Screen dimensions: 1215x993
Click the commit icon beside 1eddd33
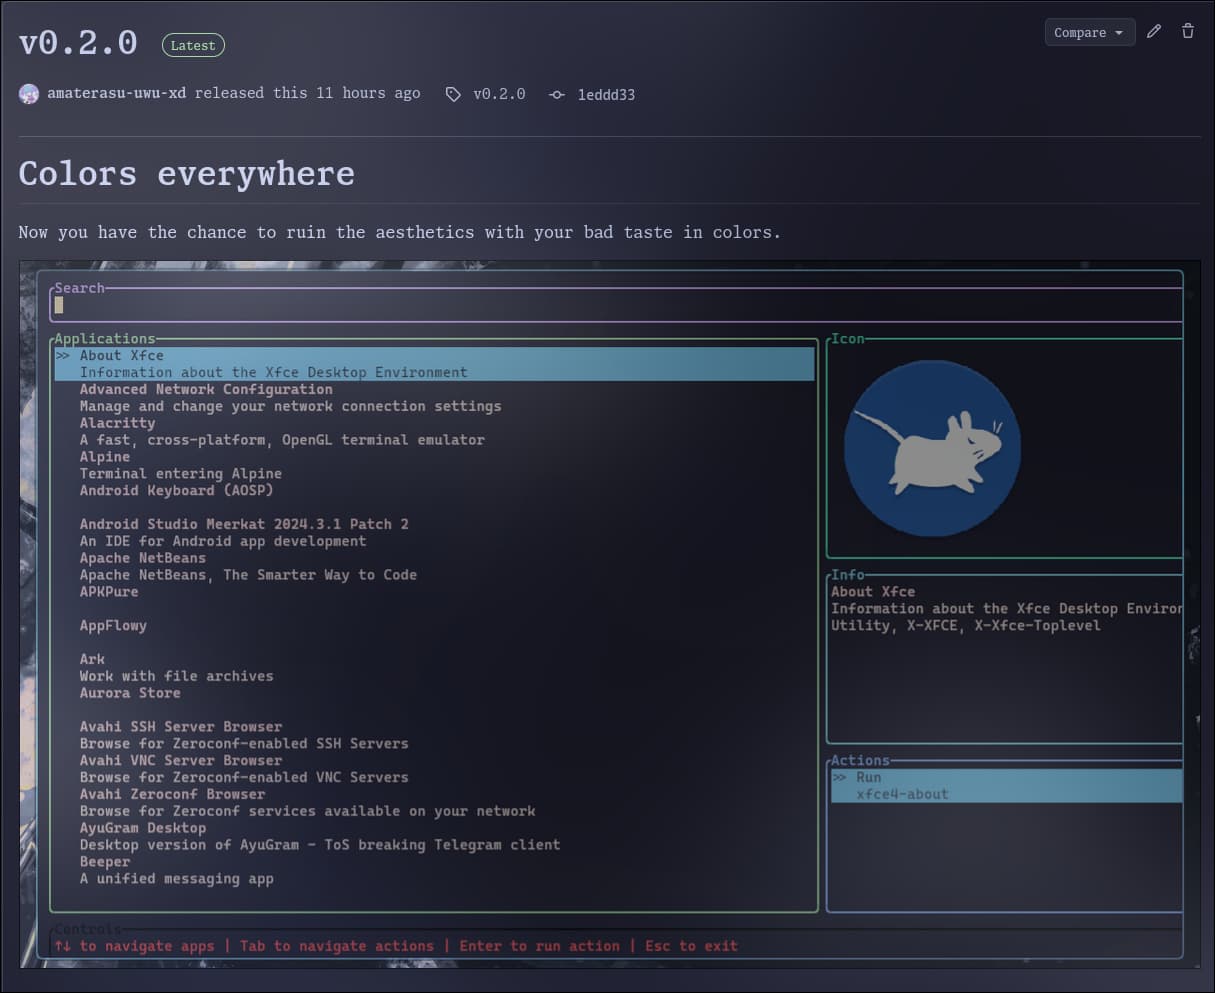[x=557, y=94]
